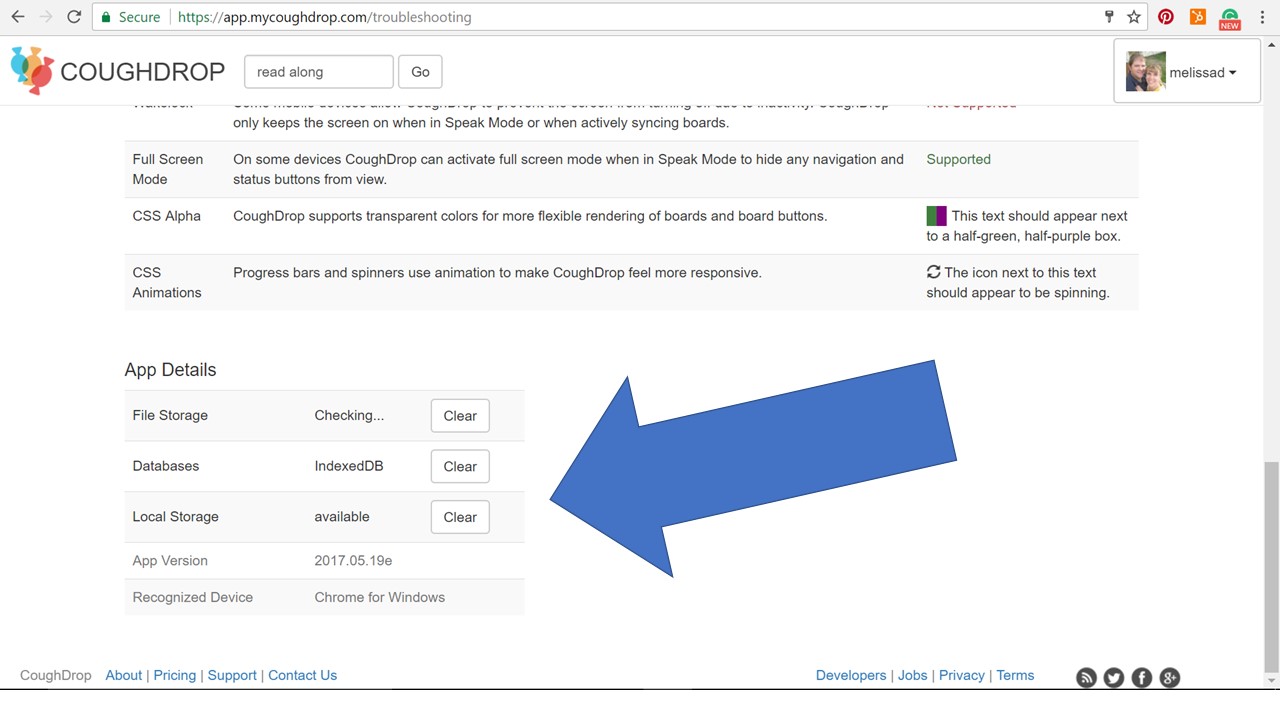This screenshot has height=720, width=1280.
Task: Open the Pricing footer link
Action: [175, 675]
